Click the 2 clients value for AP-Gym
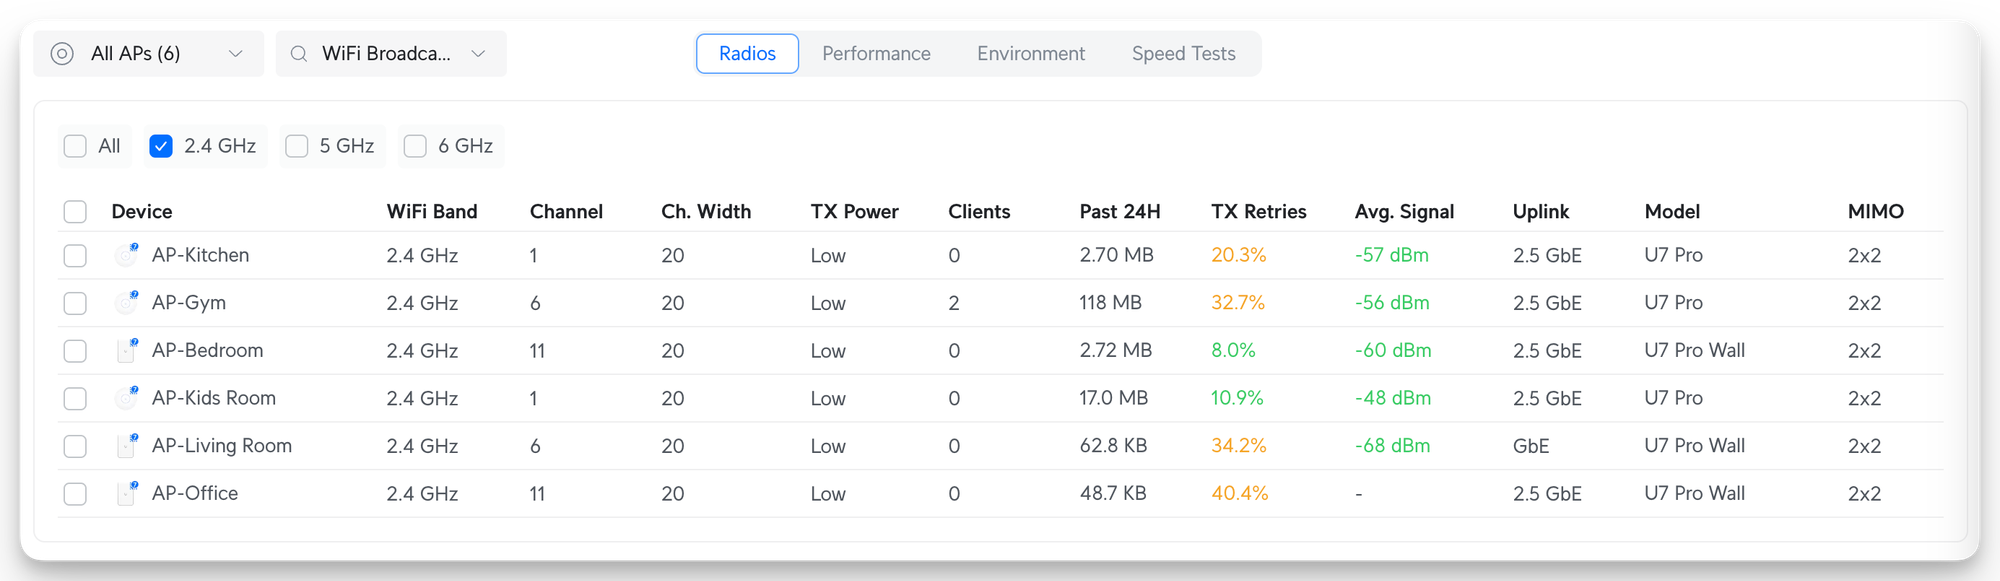Viewport: 2000px width, 581px height. click(x=954, y=302)
